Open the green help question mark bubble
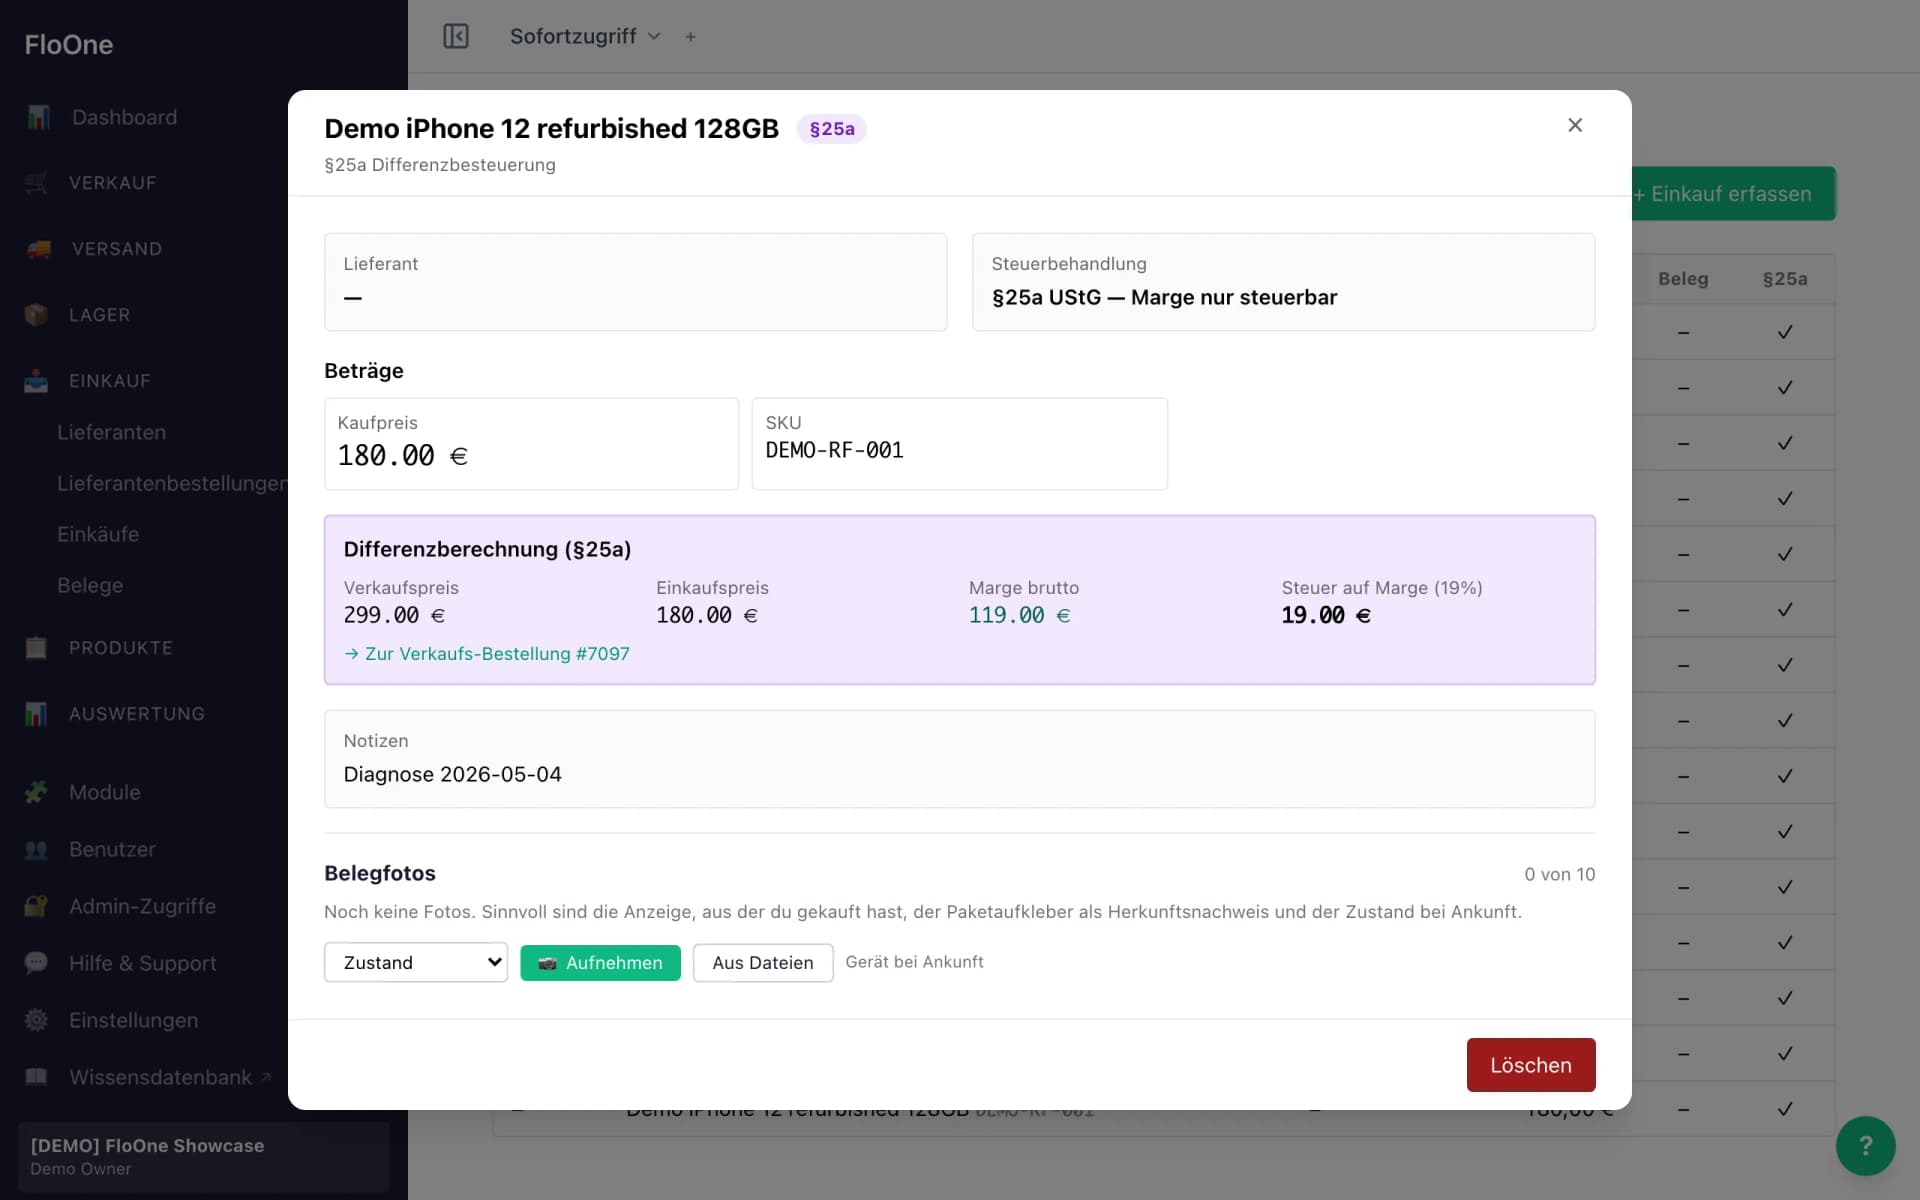Screen dimensions: 1920x1200 [x=1865, y=1146]
